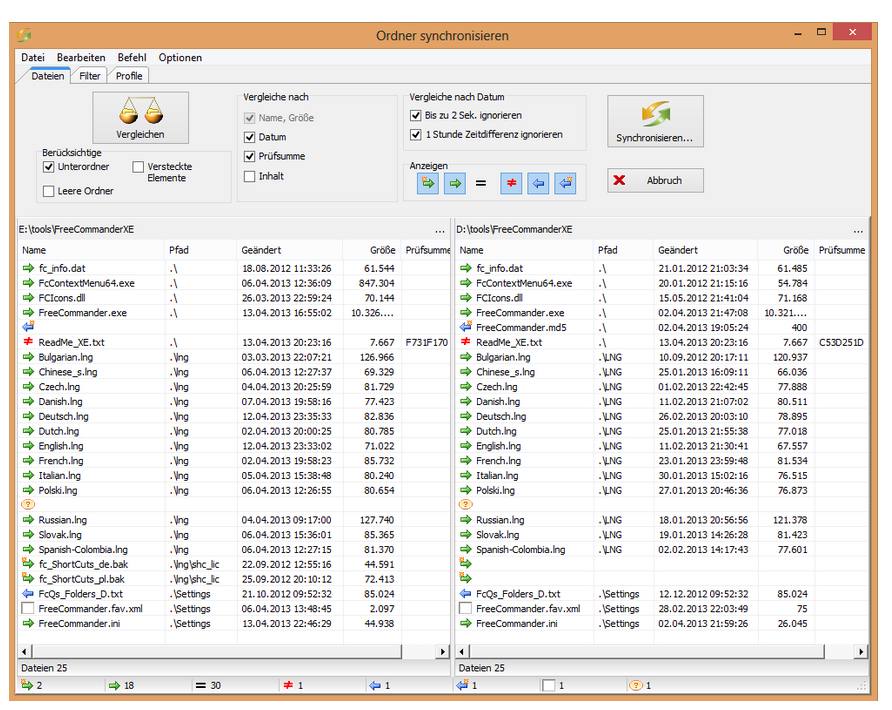Click the green arrow beside right Russian.lng

click(x=466, y=519)
